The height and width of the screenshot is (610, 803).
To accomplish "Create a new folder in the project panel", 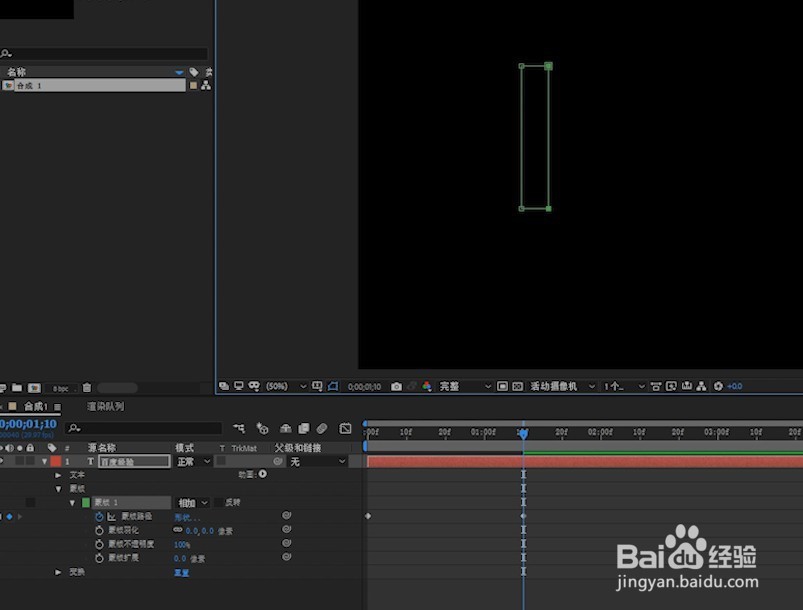I will (x=17, y=388).
